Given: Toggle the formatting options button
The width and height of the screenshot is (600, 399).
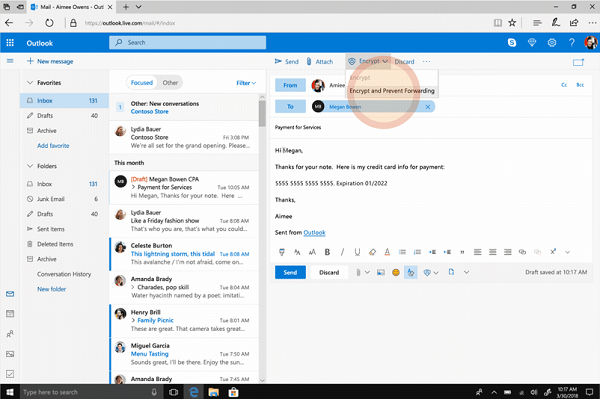Looking at the screenshot, I should [411, 272].
